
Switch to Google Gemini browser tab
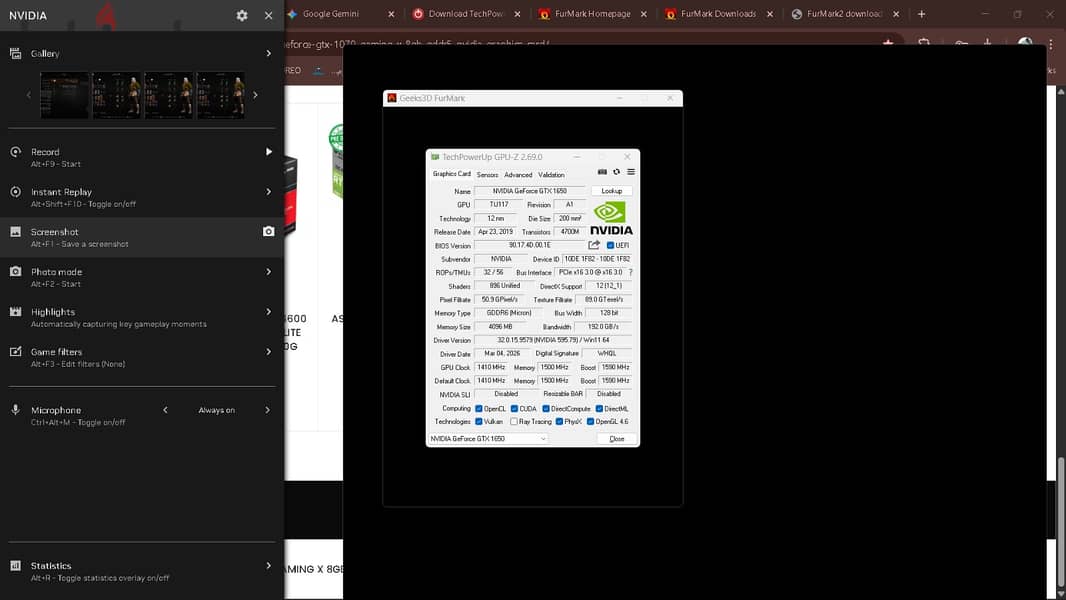tap(331, 14)
